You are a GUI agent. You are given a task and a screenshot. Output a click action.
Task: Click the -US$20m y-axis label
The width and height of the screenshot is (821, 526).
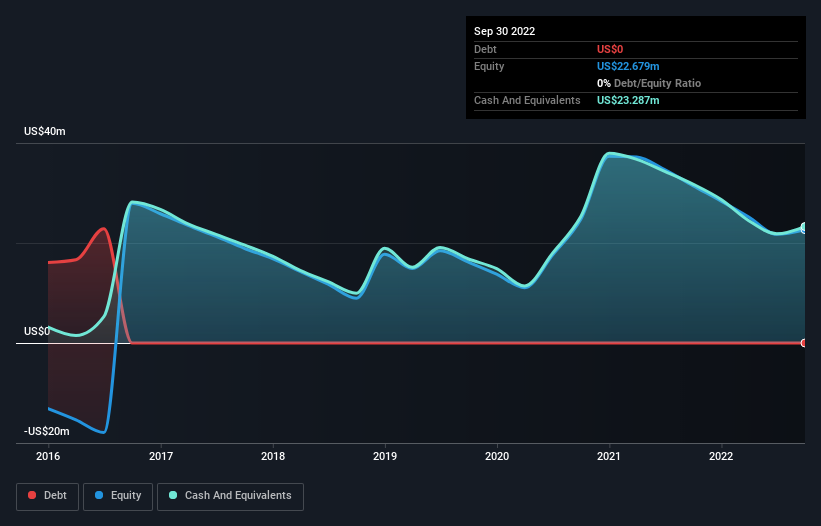pyautogui.click(x=47, y=431)
